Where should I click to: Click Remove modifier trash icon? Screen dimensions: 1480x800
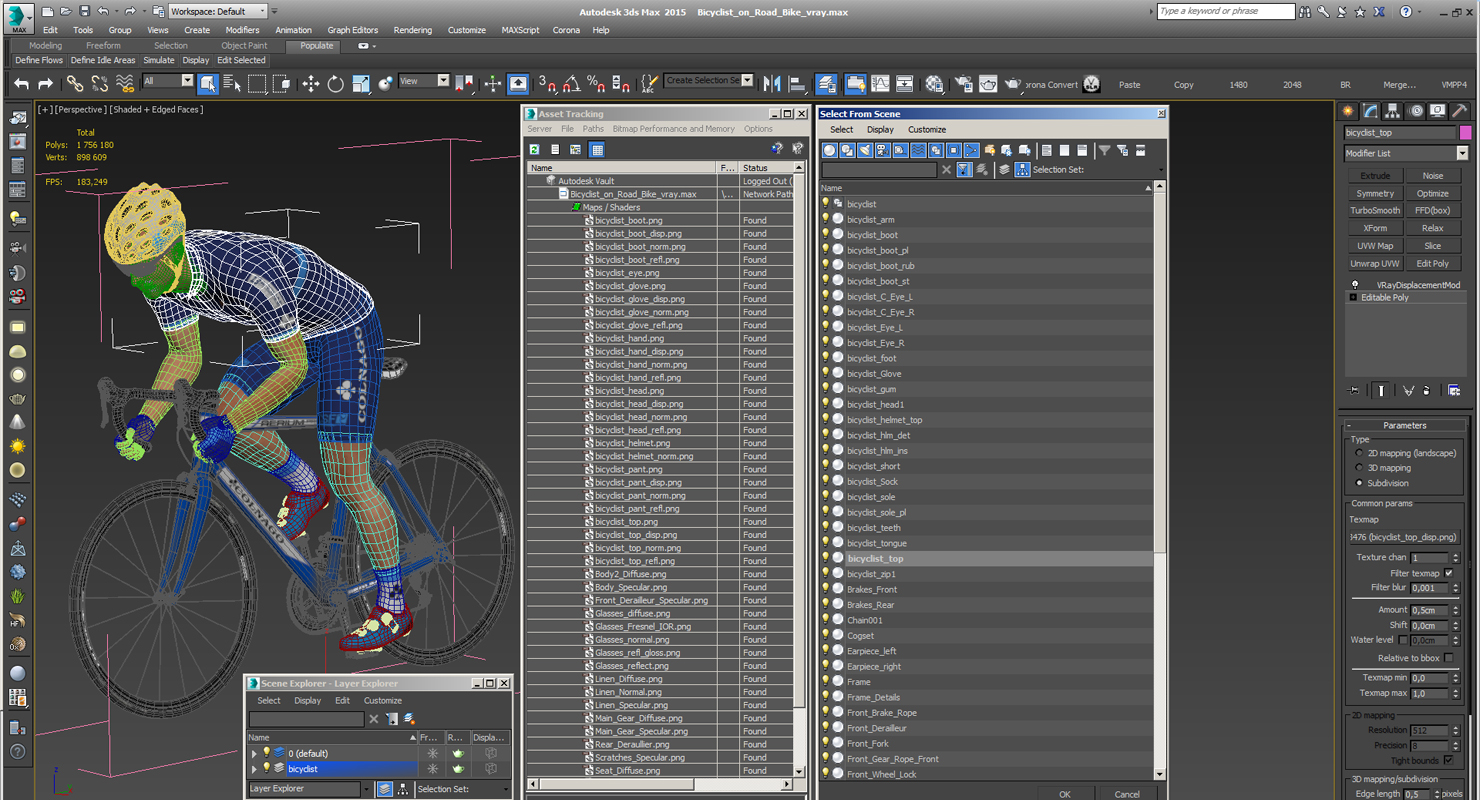[1427, 391]
